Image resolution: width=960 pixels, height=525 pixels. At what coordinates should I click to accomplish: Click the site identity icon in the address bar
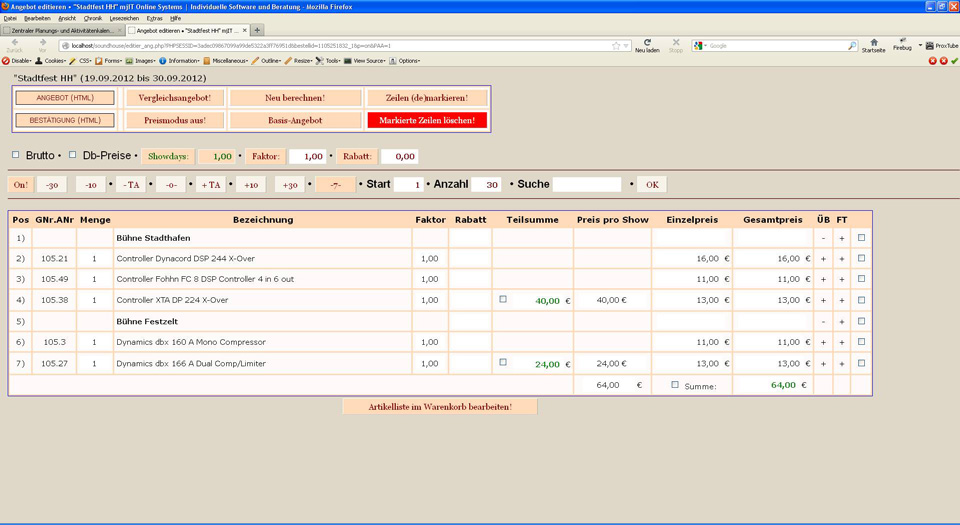(66, 46)
